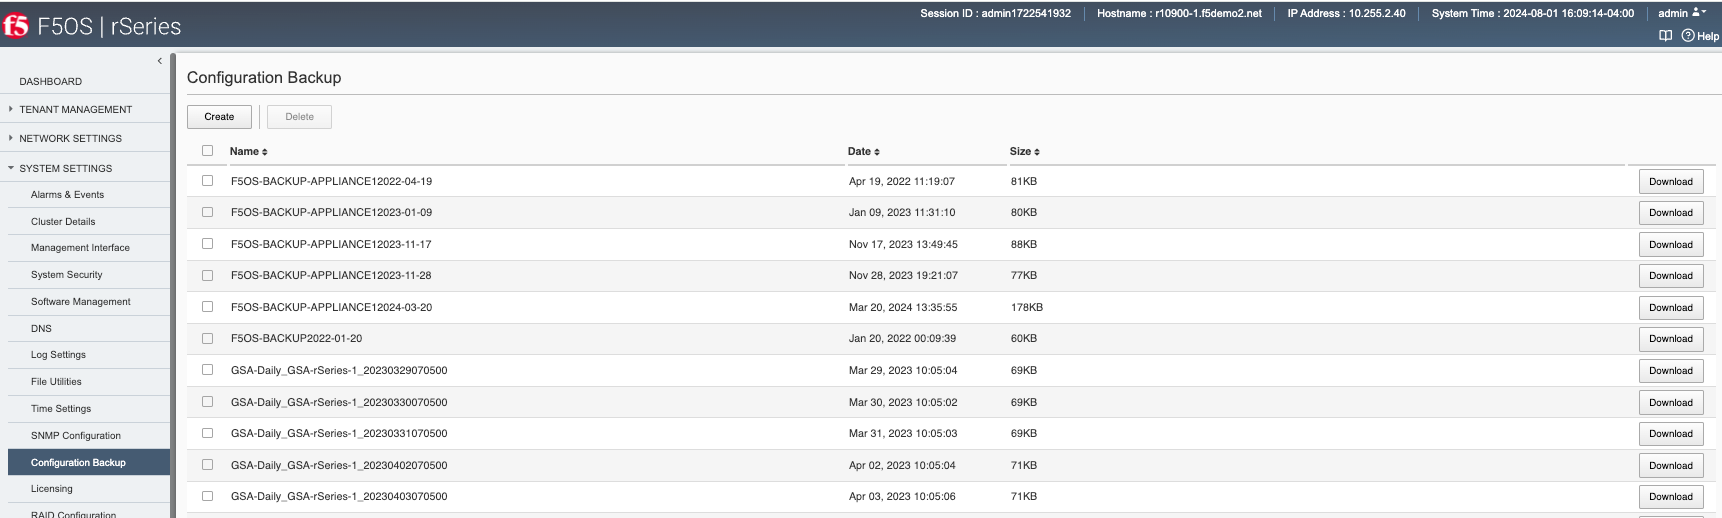
Task: Click Hostname r10900-1.f5demo2.net in header
Action: point(1179,13)
